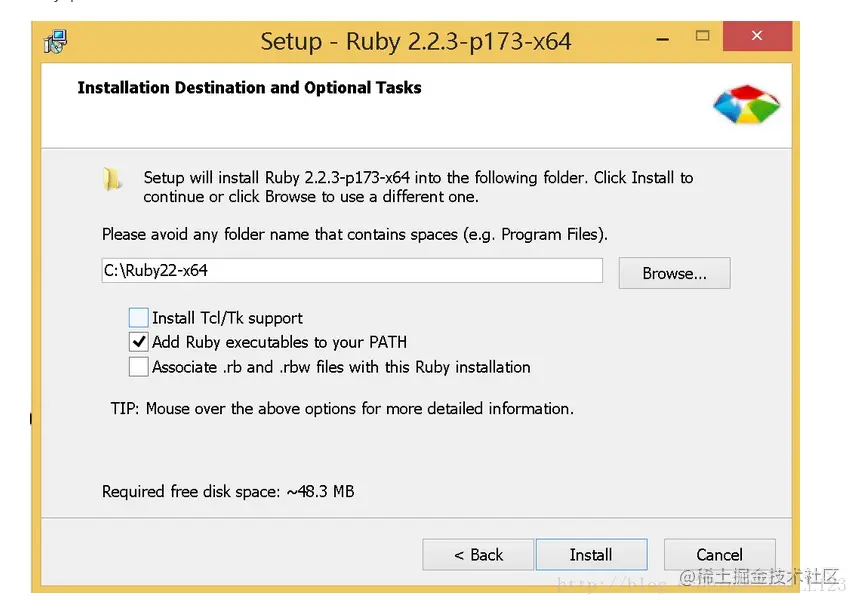Click the Setup installer icon in title bar

click(56, 41)
